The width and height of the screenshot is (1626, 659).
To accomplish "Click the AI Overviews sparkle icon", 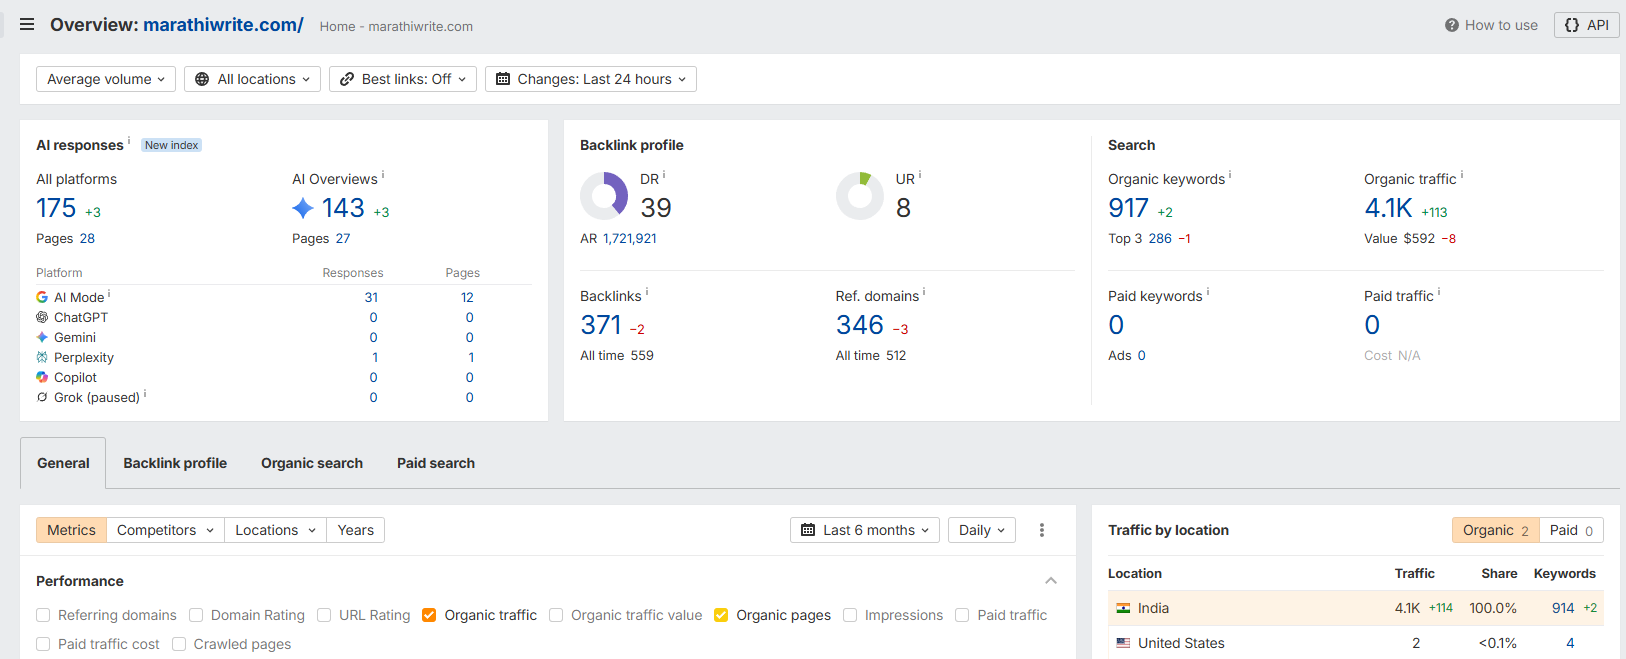I will (303, 208).
